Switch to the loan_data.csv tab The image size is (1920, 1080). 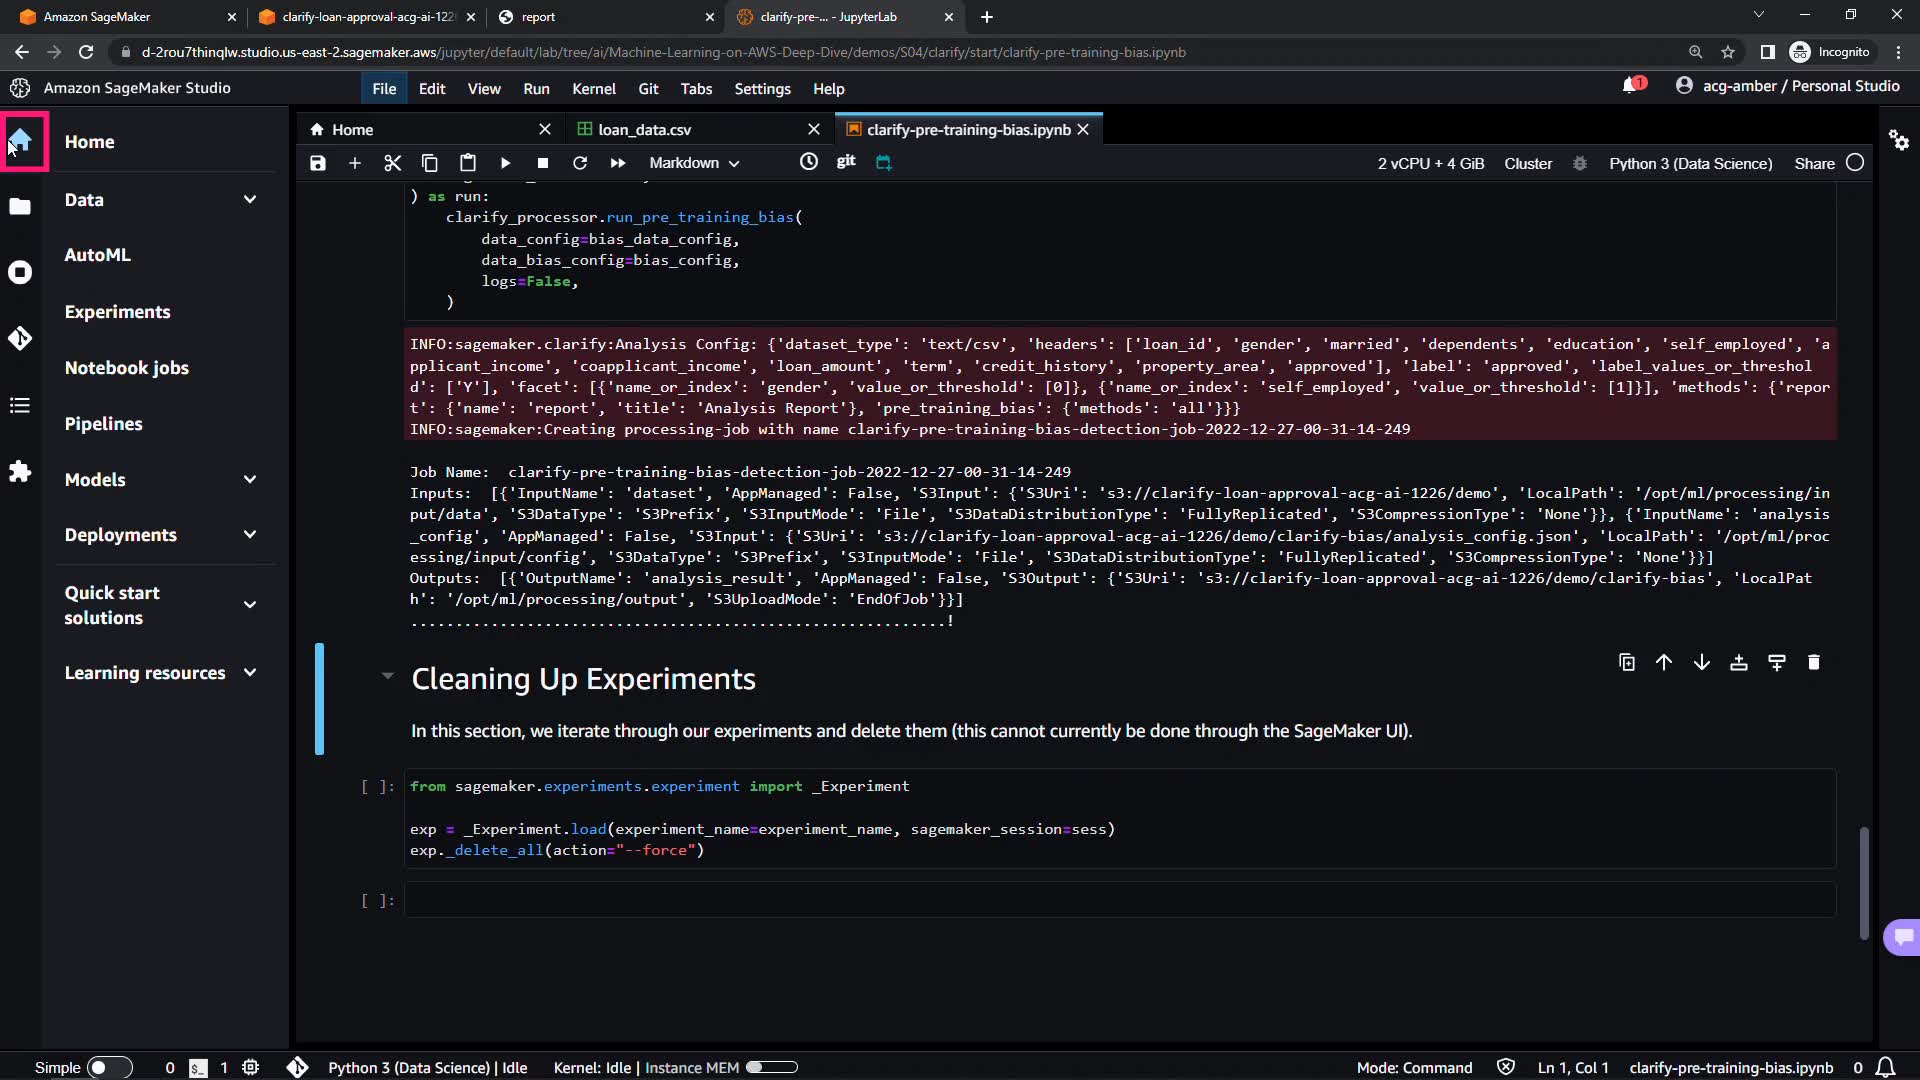point(644,130)
